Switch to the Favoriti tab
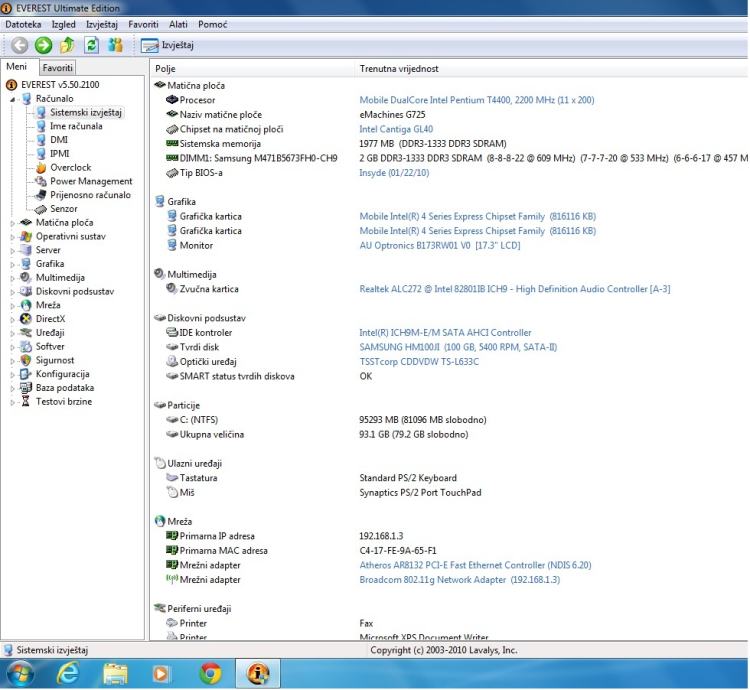Viewport: 750px width, 690px height. (57, 68)
